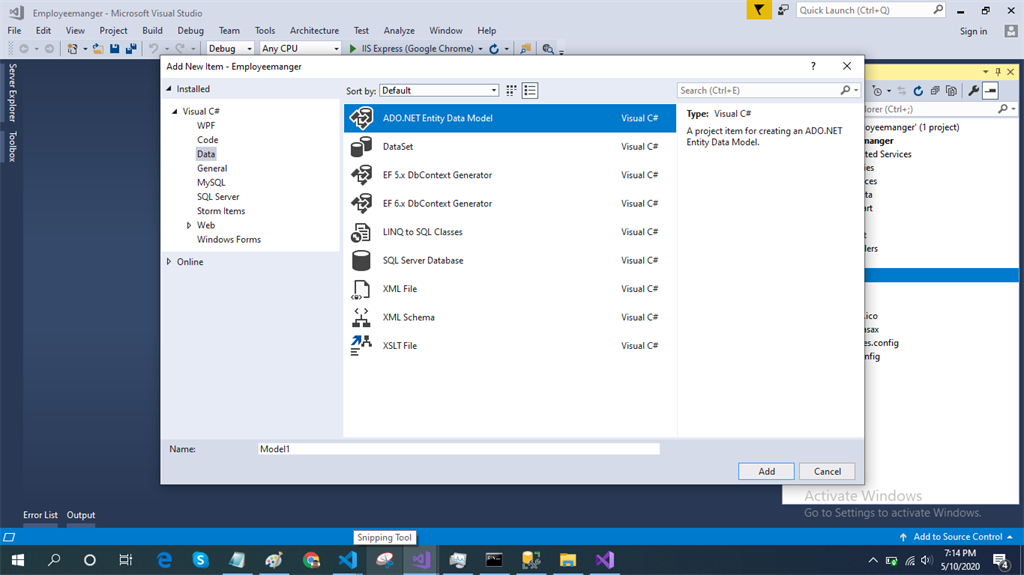Click the Cancel button
1024x575 pixels.
[827, 471]
